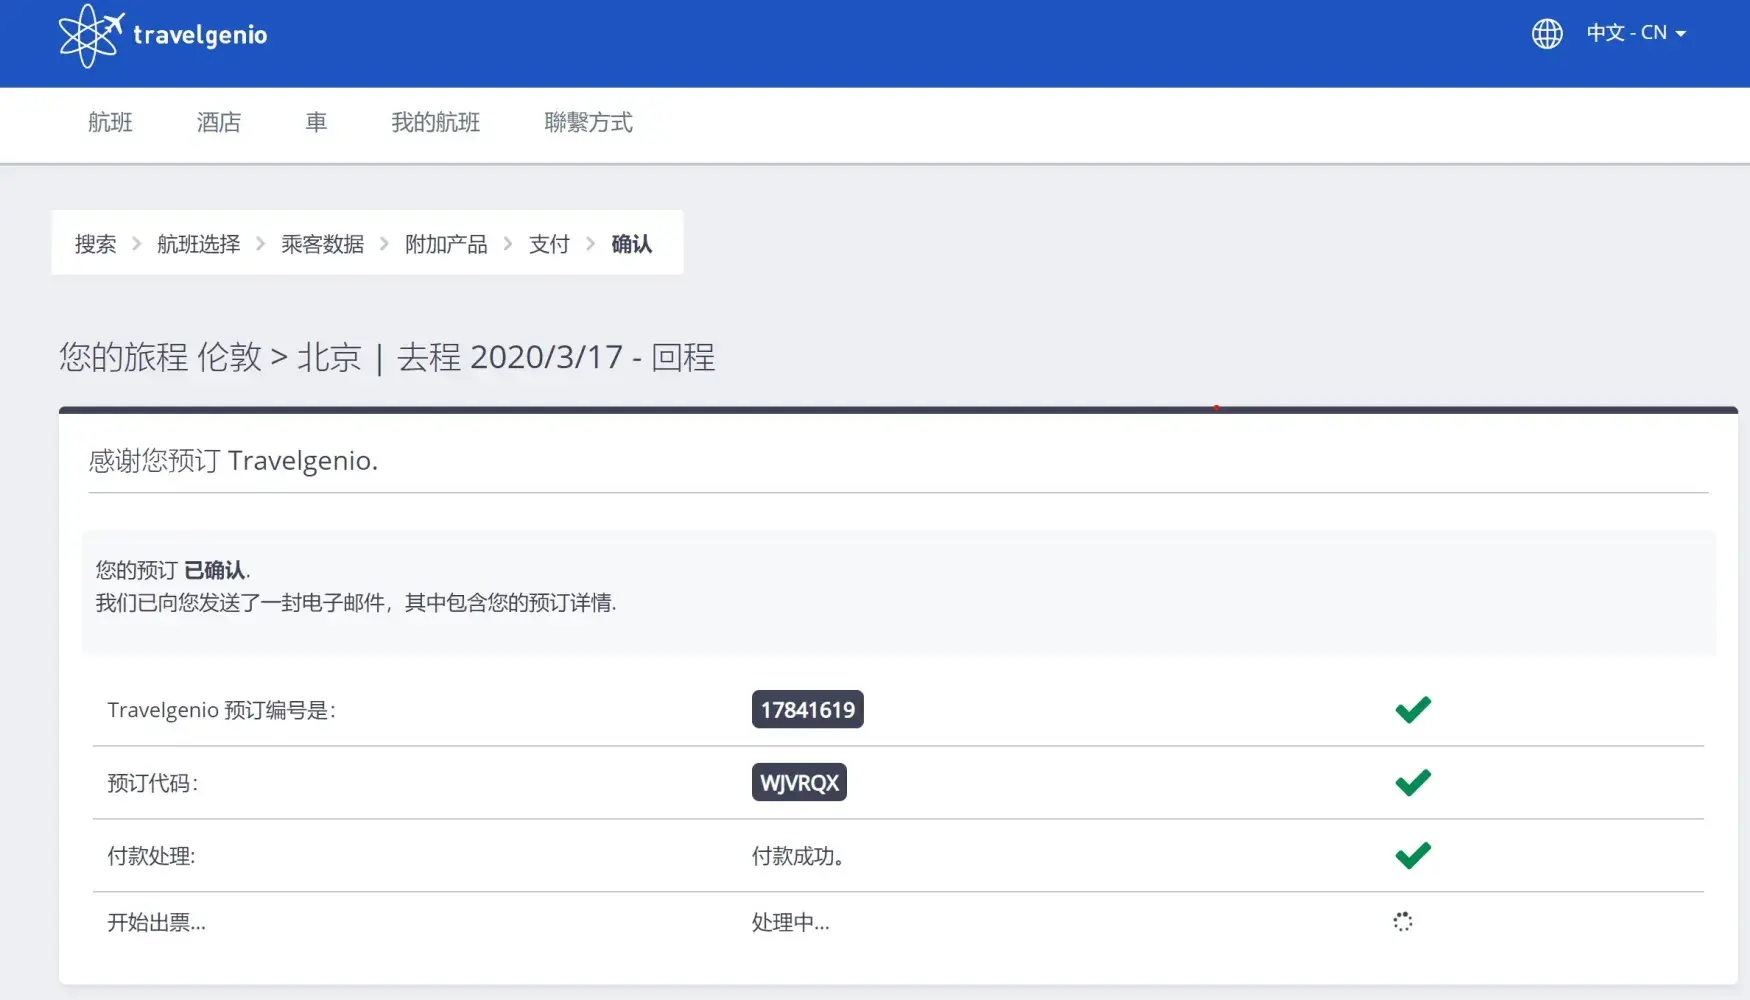
Task: Click the arrow between 航班选择 and 乘客数据
Action: pyautogui.click(x=261, y=244)
